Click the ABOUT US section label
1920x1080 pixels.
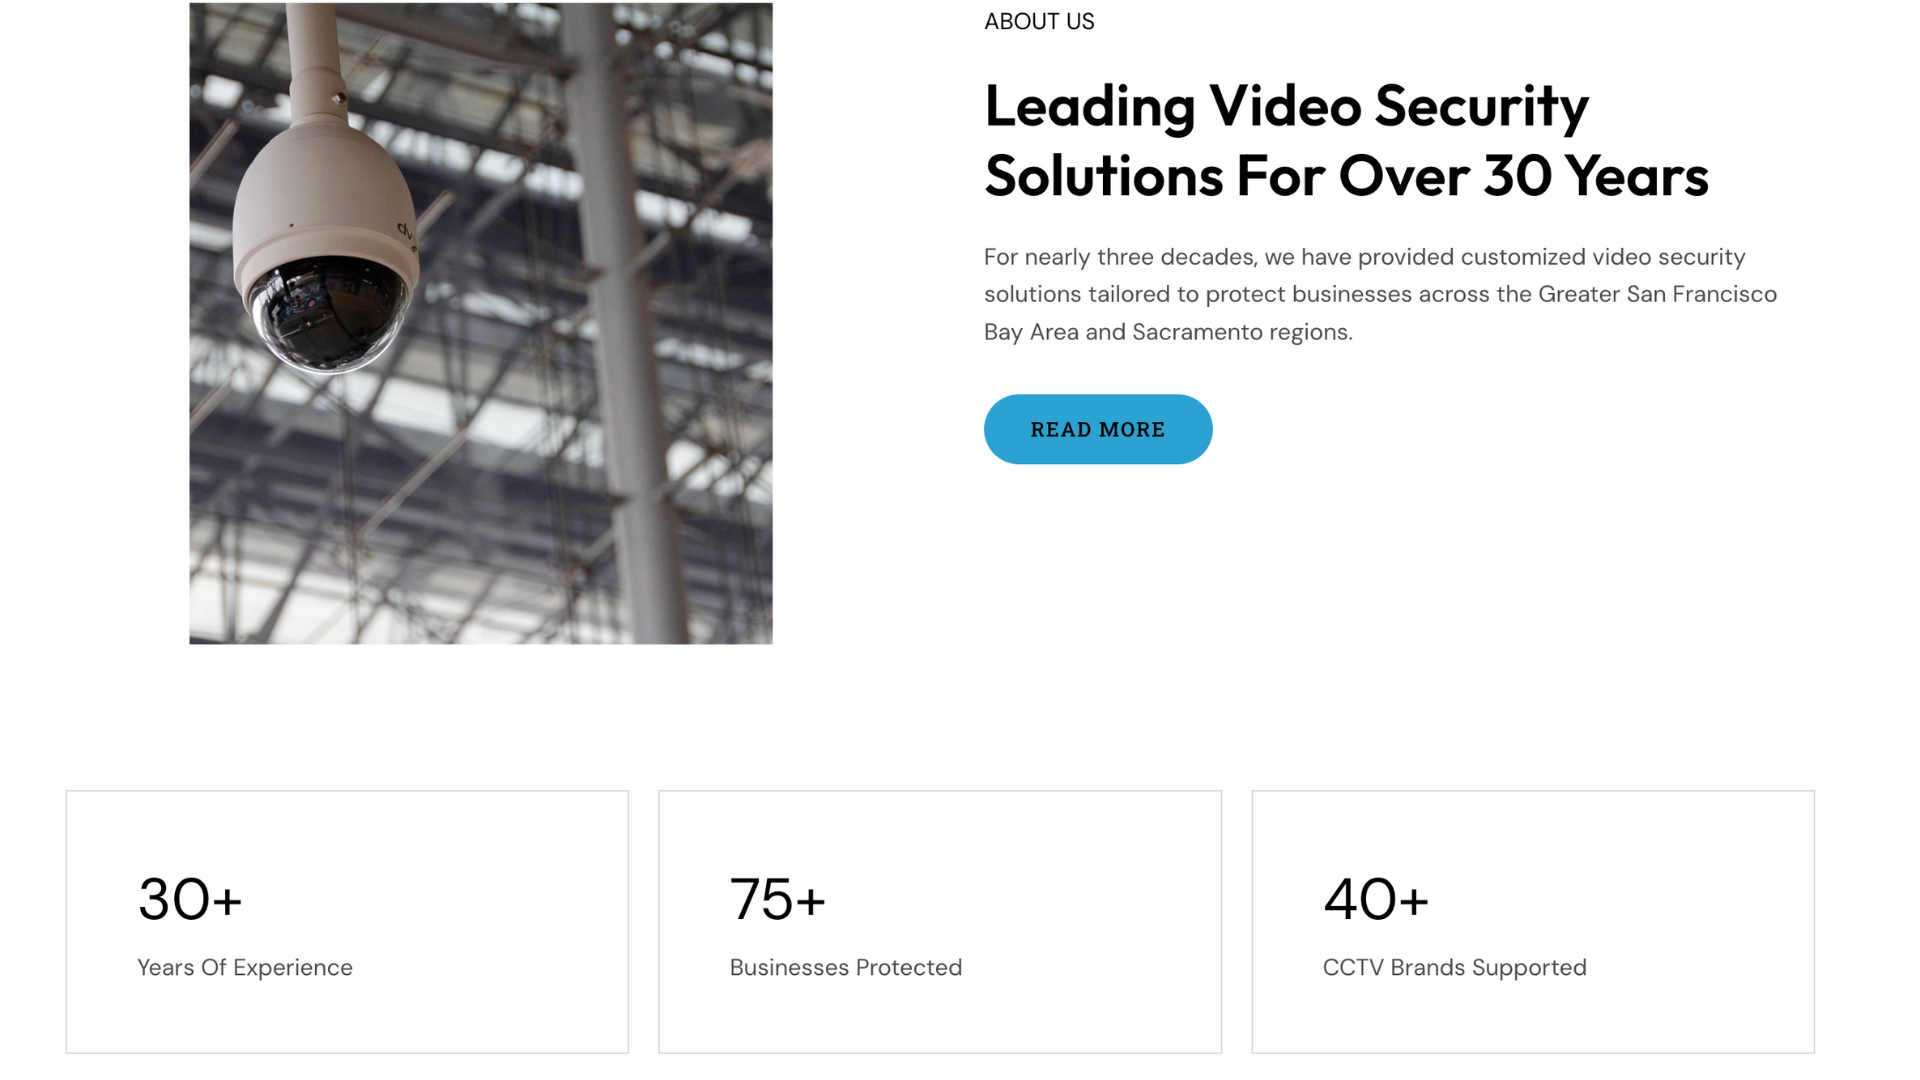click(x=1039, y=21)
